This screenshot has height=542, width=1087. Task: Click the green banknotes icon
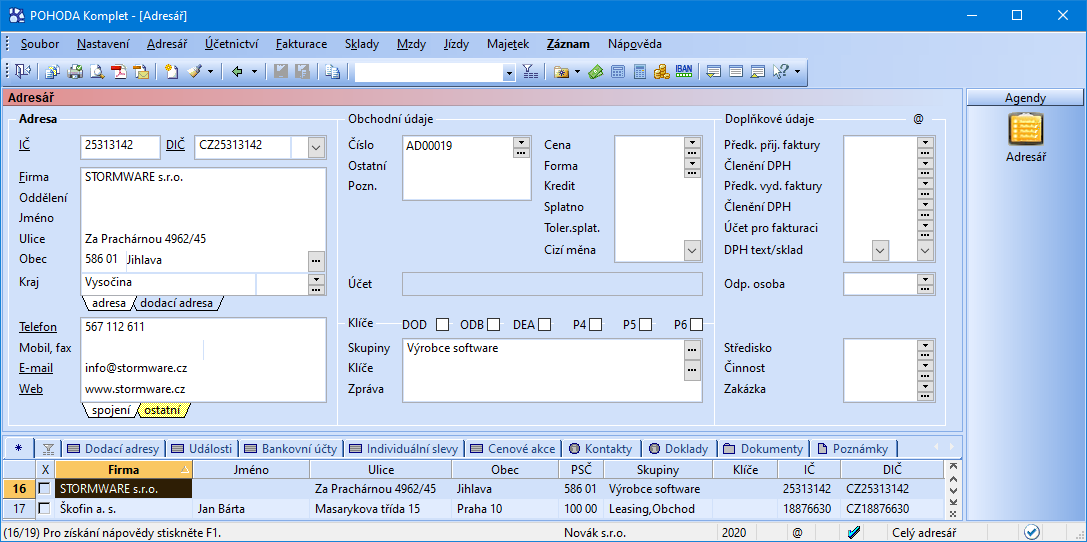[x=595, y=71]
